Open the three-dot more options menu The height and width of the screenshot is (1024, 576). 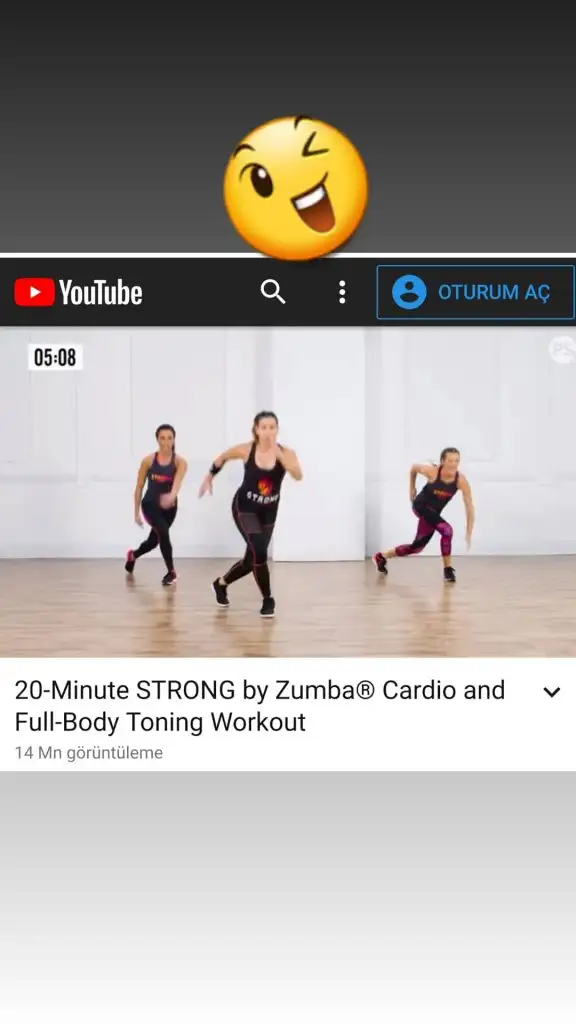(342, 292)
